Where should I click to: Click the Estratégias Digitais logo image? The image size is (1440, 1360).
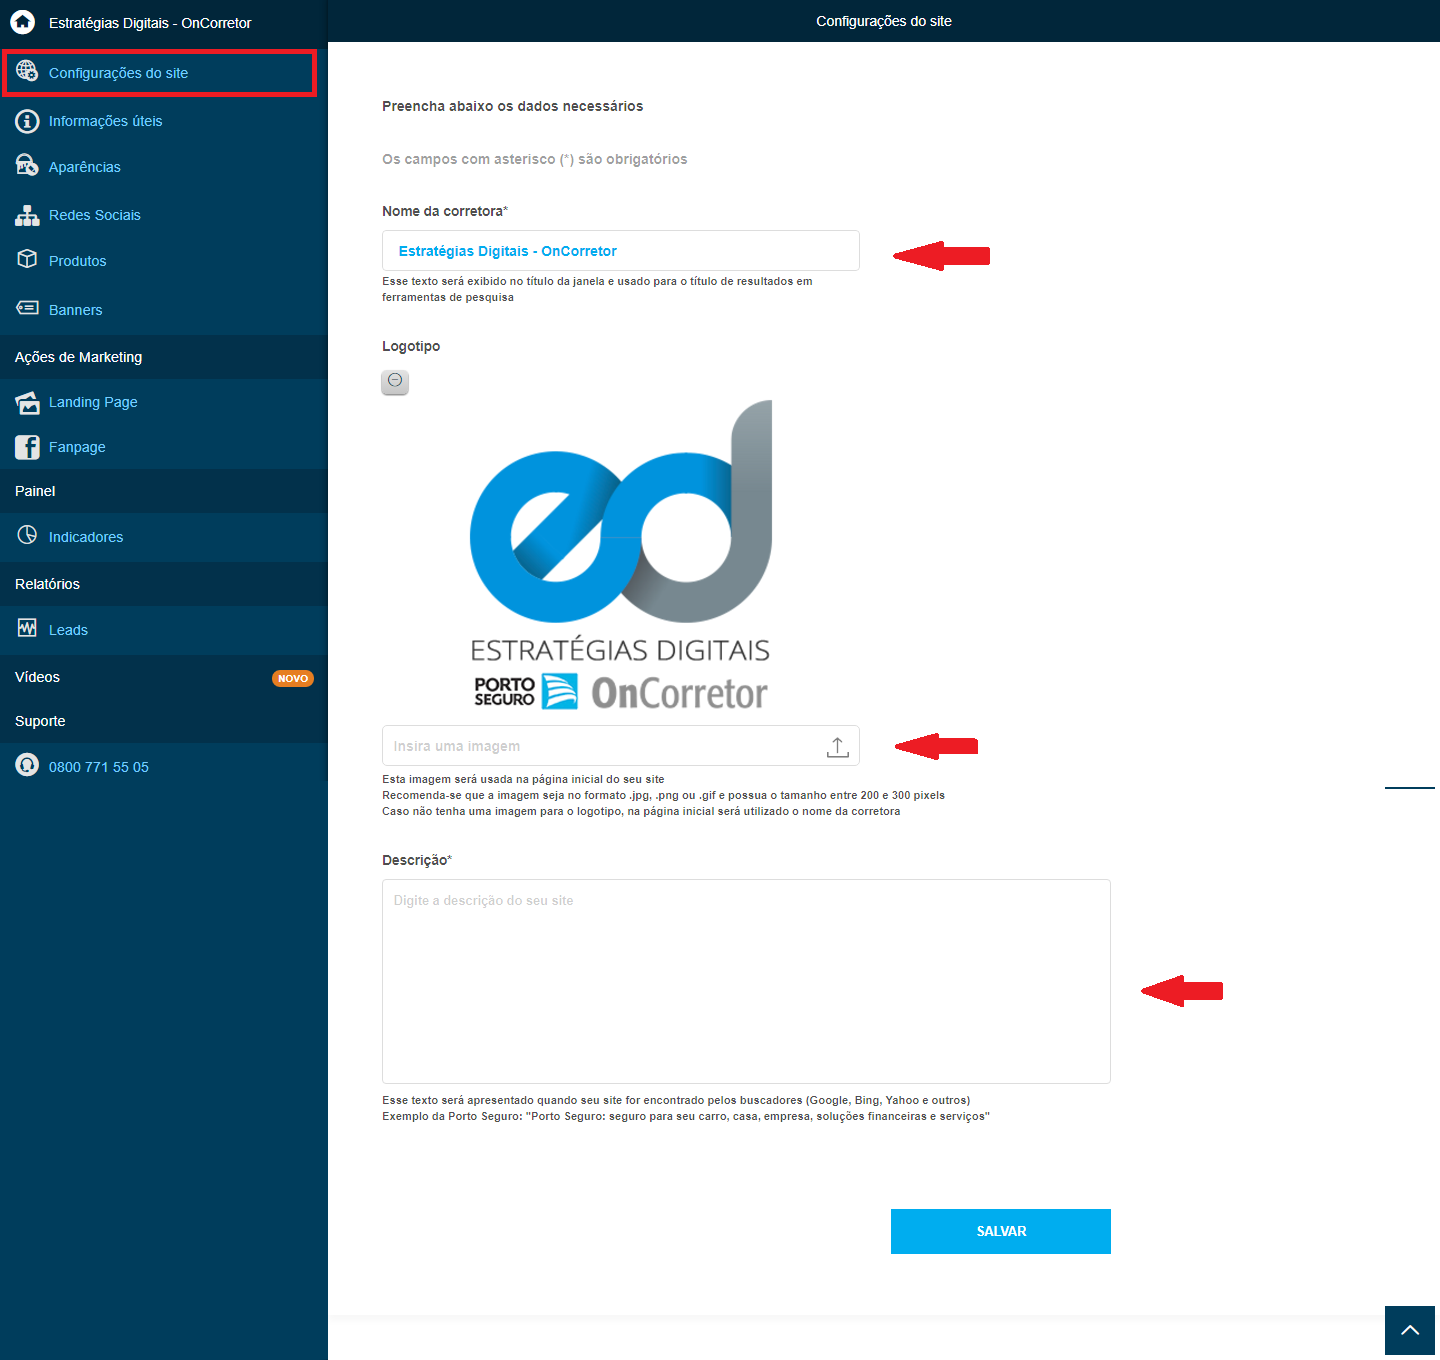coord(621,555)
